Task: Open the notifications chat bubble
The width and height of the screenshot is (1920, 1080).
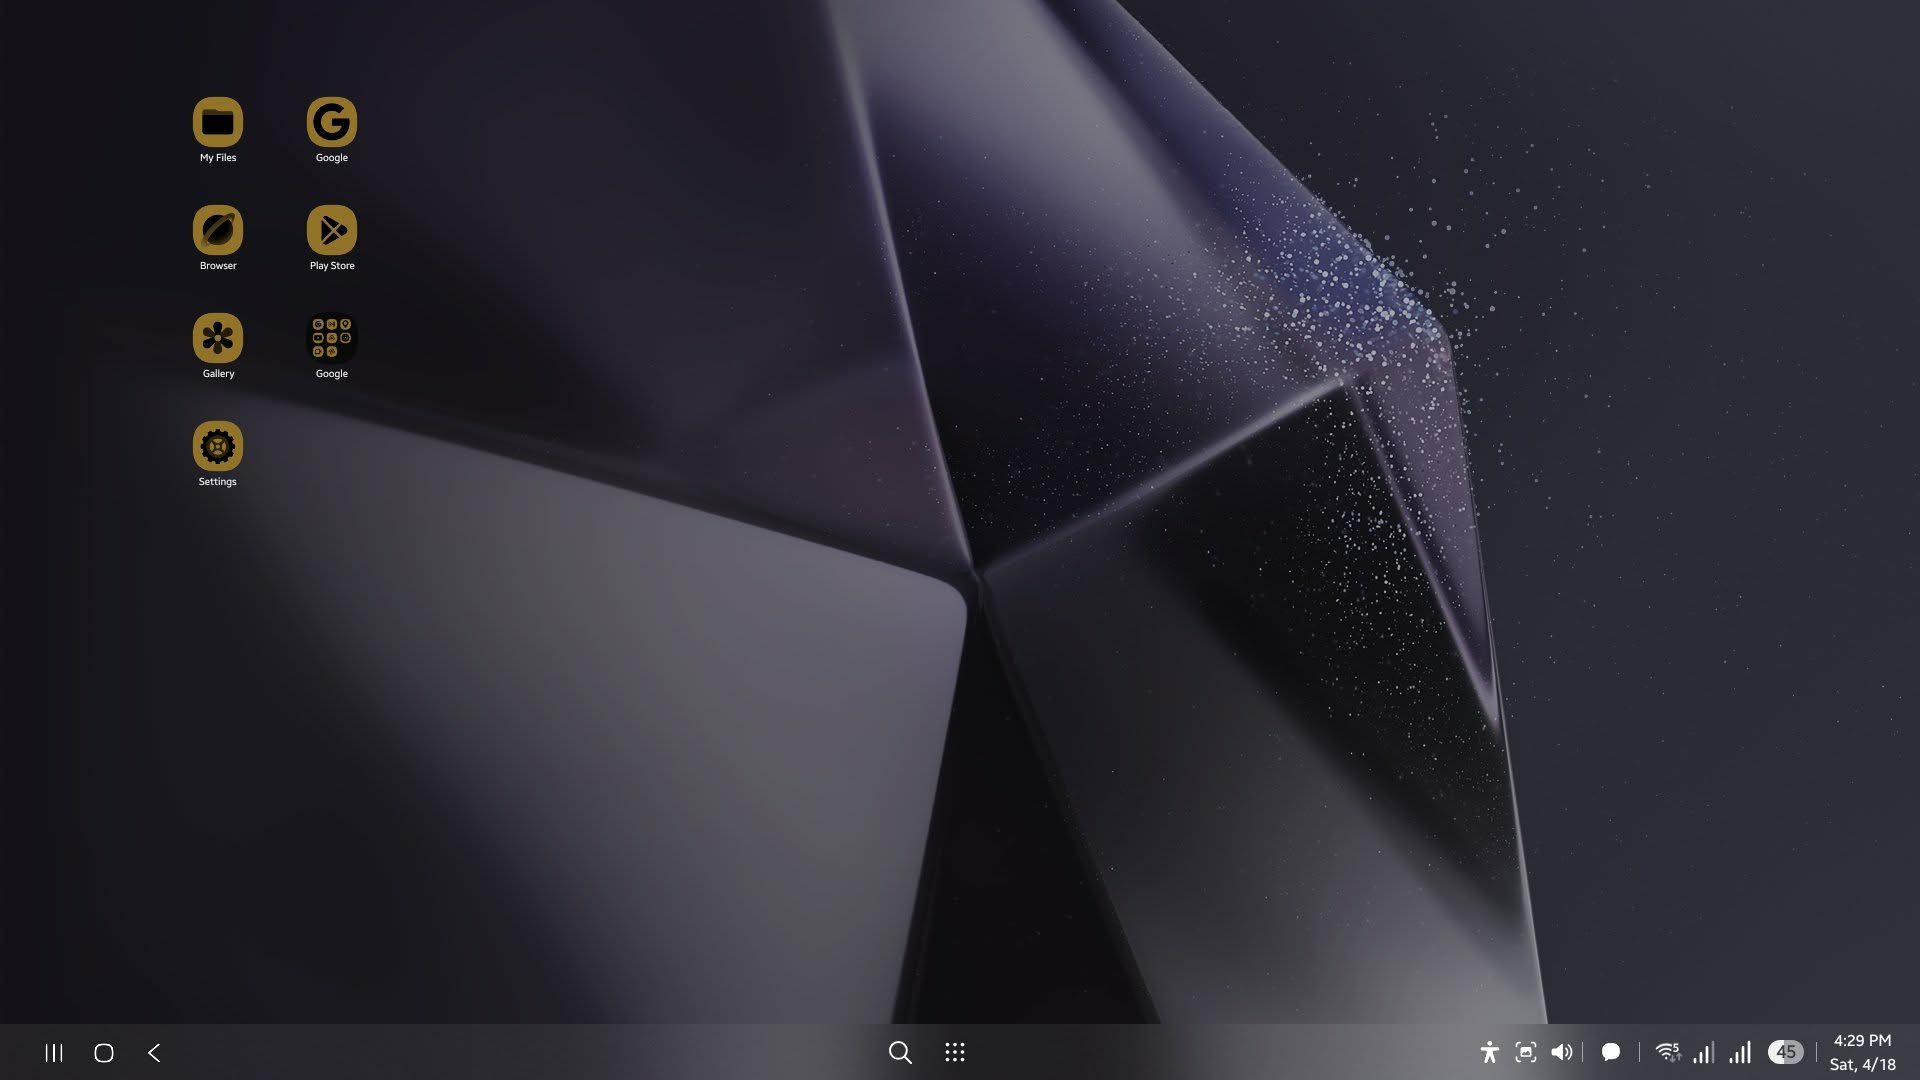Action: tap(1610, 1052)
